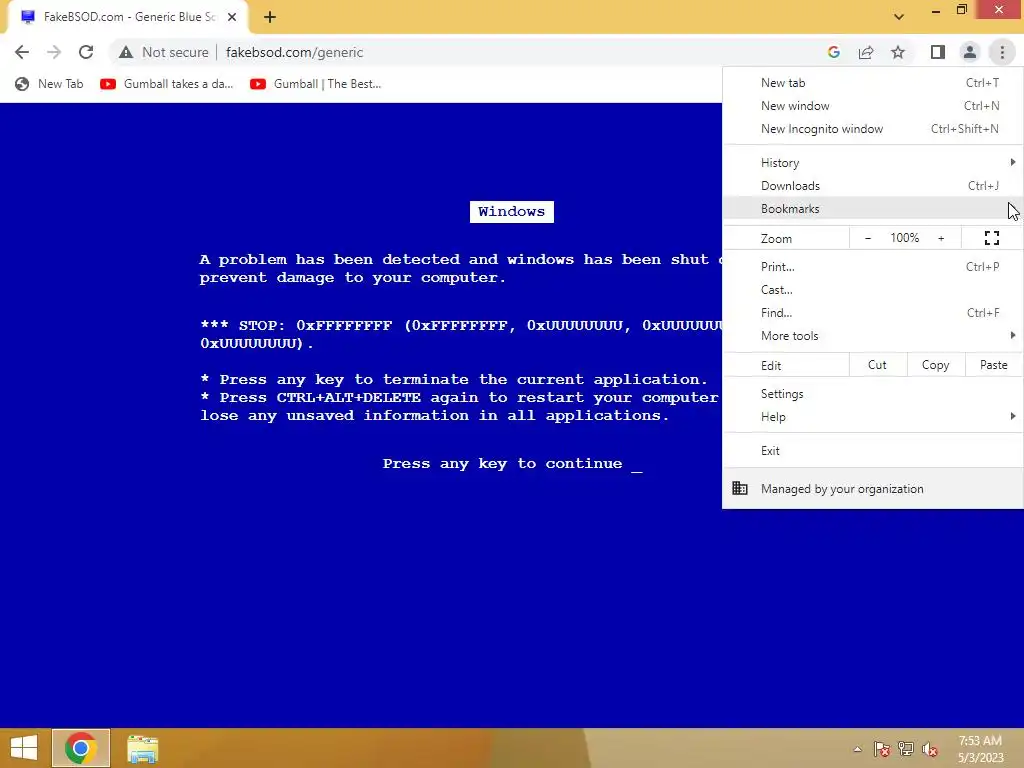Viewport: 1024px width, 768px height.
Task: Click the three-dot Chrome menu icon
Action: click(x=1002, y=52)
